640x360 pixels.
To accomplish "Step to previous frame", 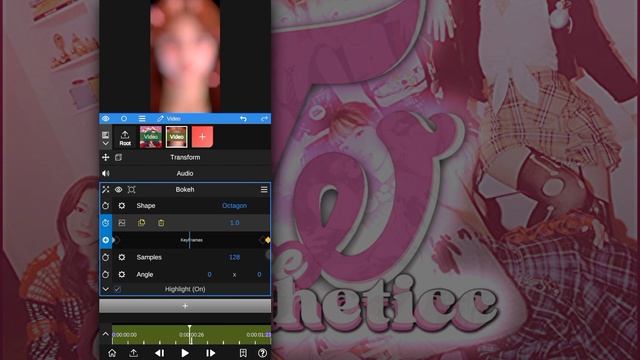I will [x=160, y=353].
